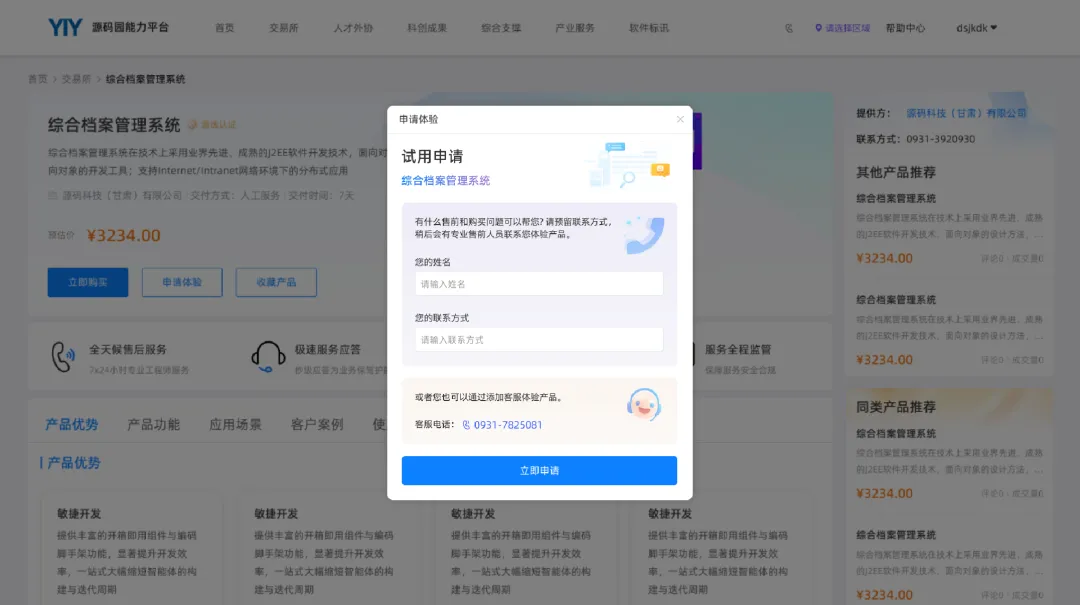This screenshot has width=1080, height=605.
Task: Click the location pin icon 请选择区域
Action: tap(818, 28)
